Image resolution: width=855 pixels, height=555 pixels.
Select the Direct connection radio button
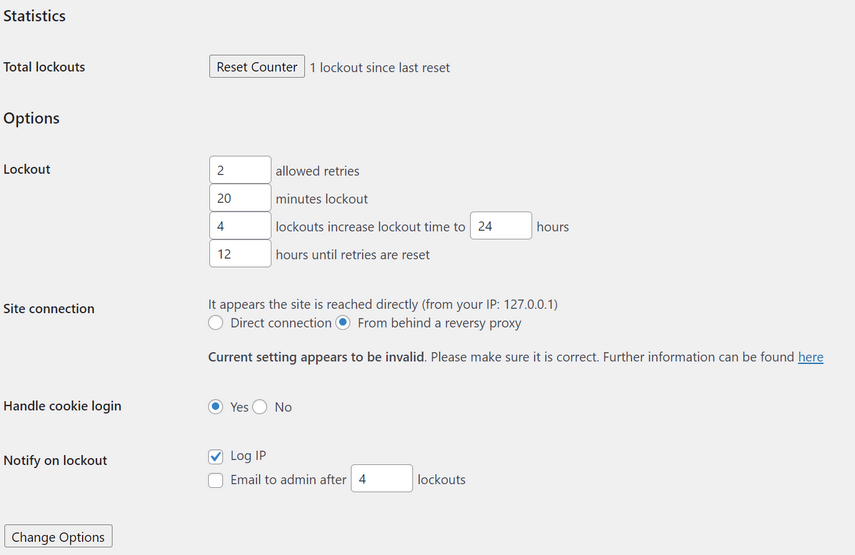216,323
